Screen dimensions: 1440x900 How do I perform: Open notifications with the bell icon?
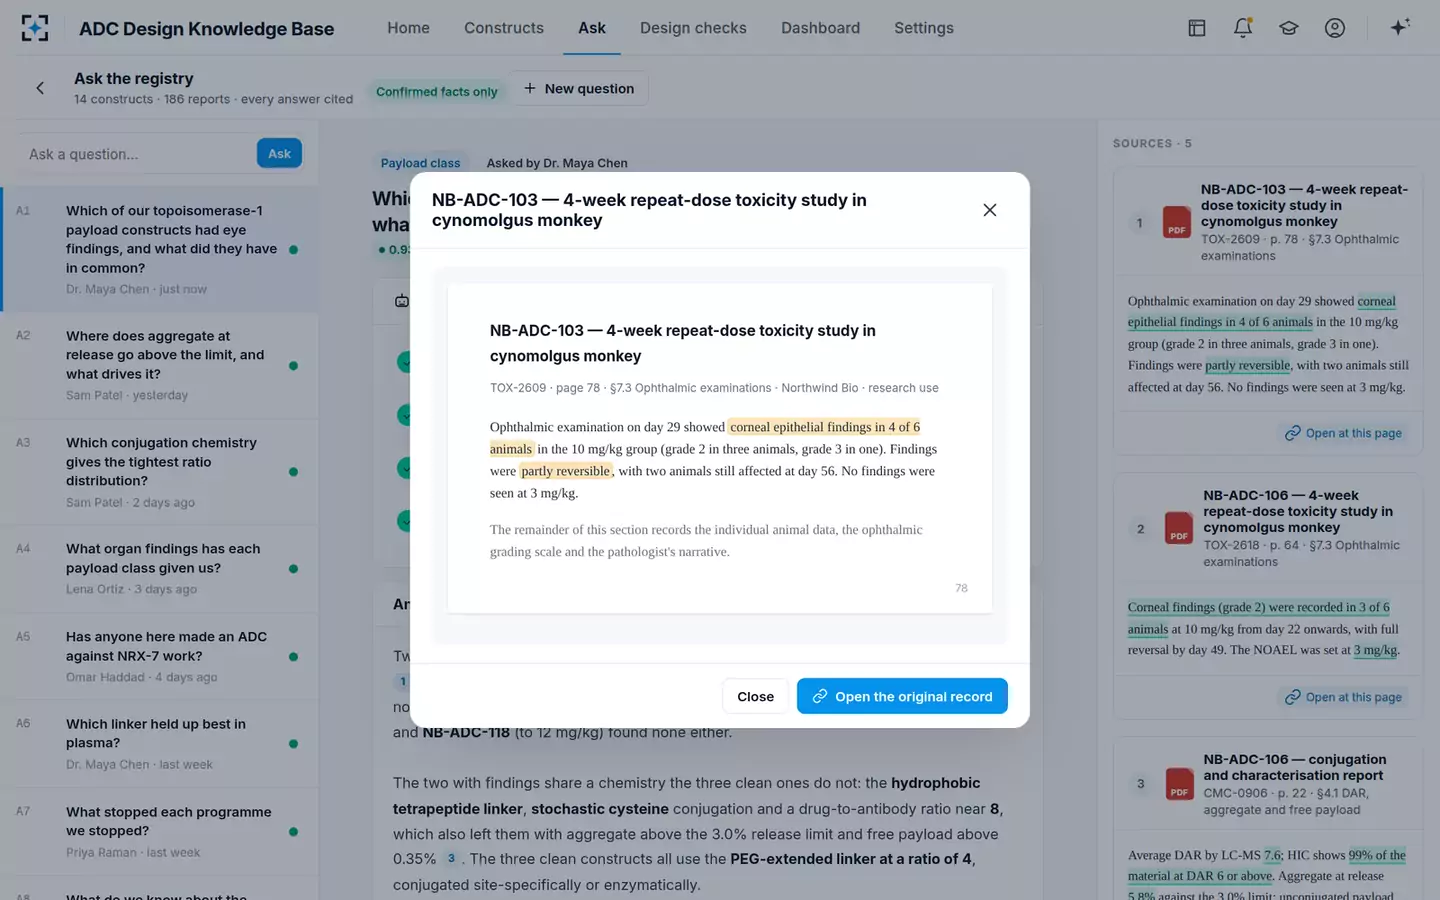point(1243,28)
